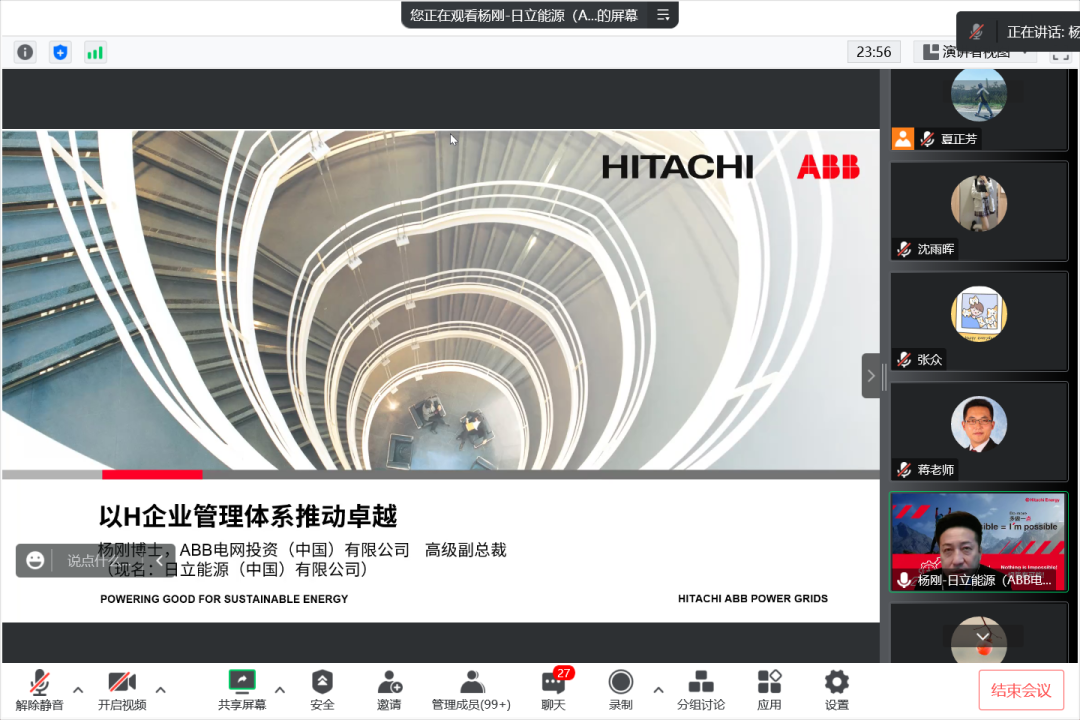The image size is (1080, 720).
Task: Click the HITACHI logo on slide
Action: click(x=677, y=167)
